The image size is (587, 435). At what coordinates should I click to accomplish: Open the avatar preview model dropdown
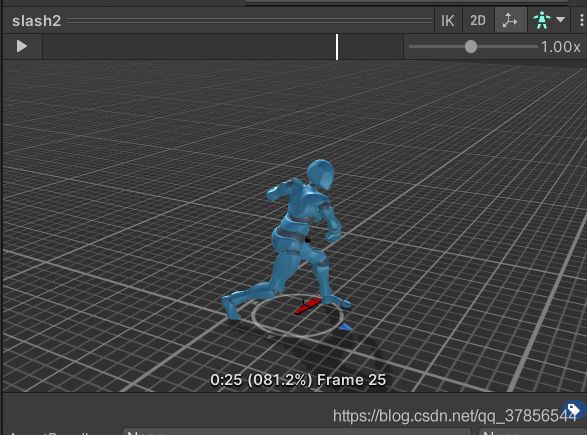click(x=548, y=20)
